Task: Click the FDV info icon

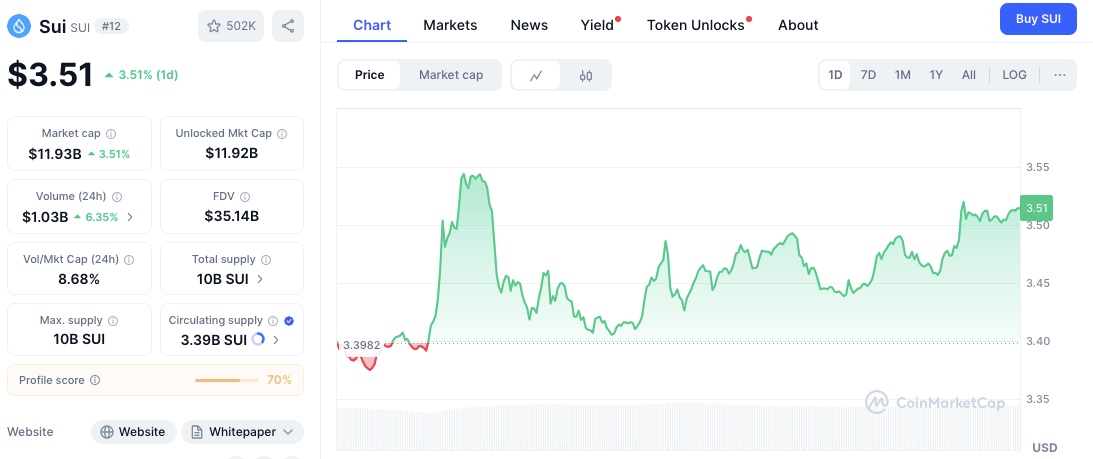Action: click(245, 197)
